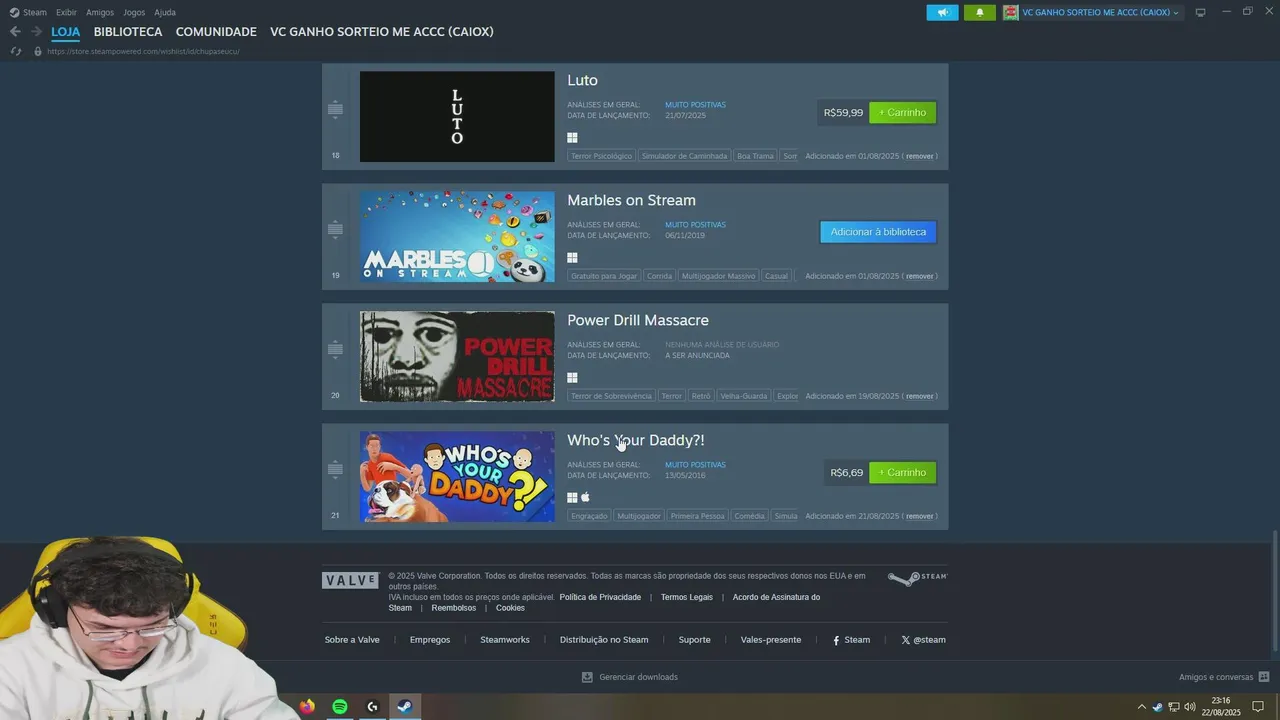Click Apple platform icon for Who's Your Daddy
This screenshot has height=720, width=1280.
[x=586, y=497]
